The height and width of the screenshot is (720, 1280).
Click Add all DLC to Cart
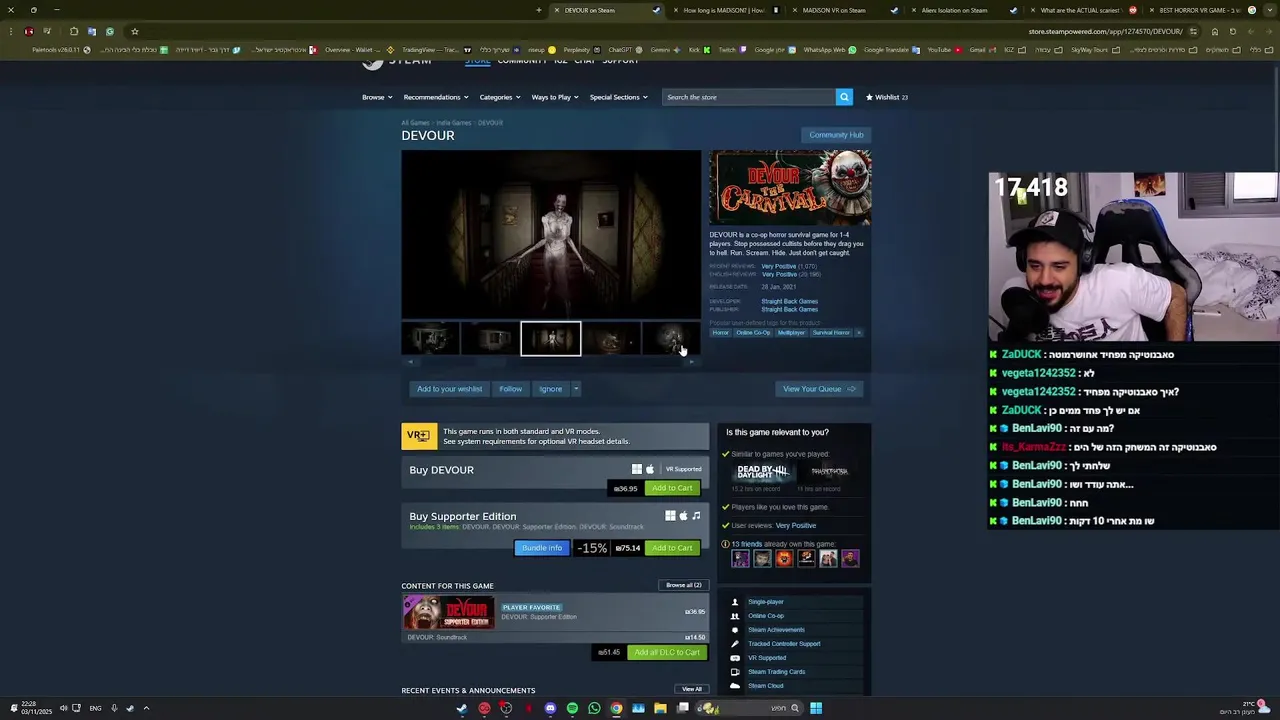click(667, 652)
